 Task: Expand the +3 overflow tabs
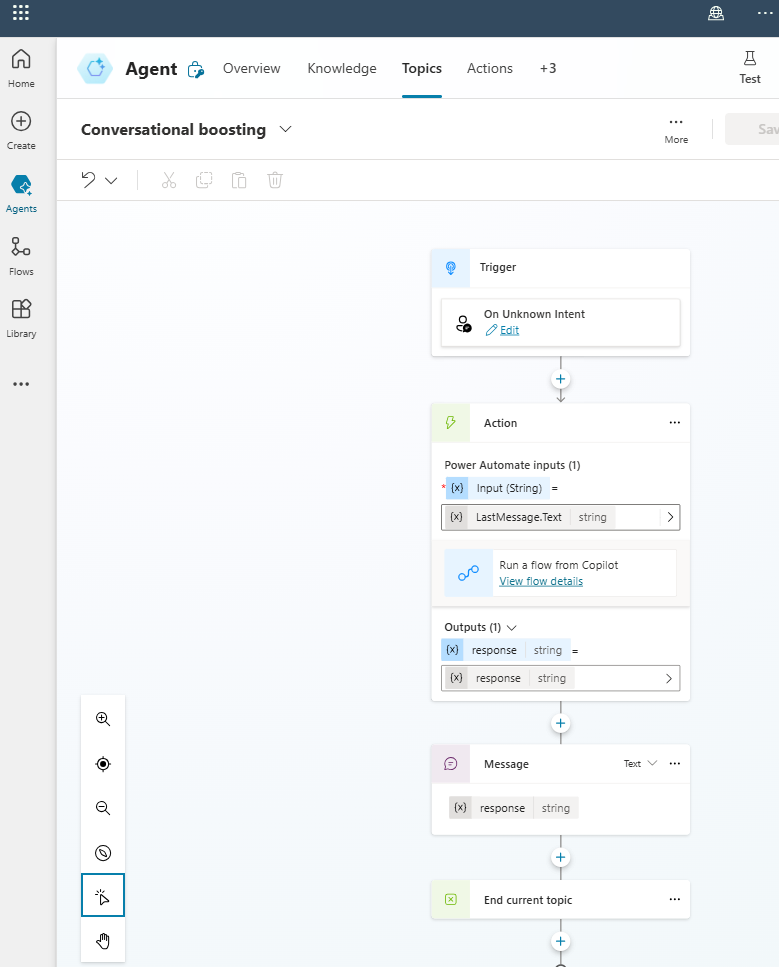click(x=548, y=68)
